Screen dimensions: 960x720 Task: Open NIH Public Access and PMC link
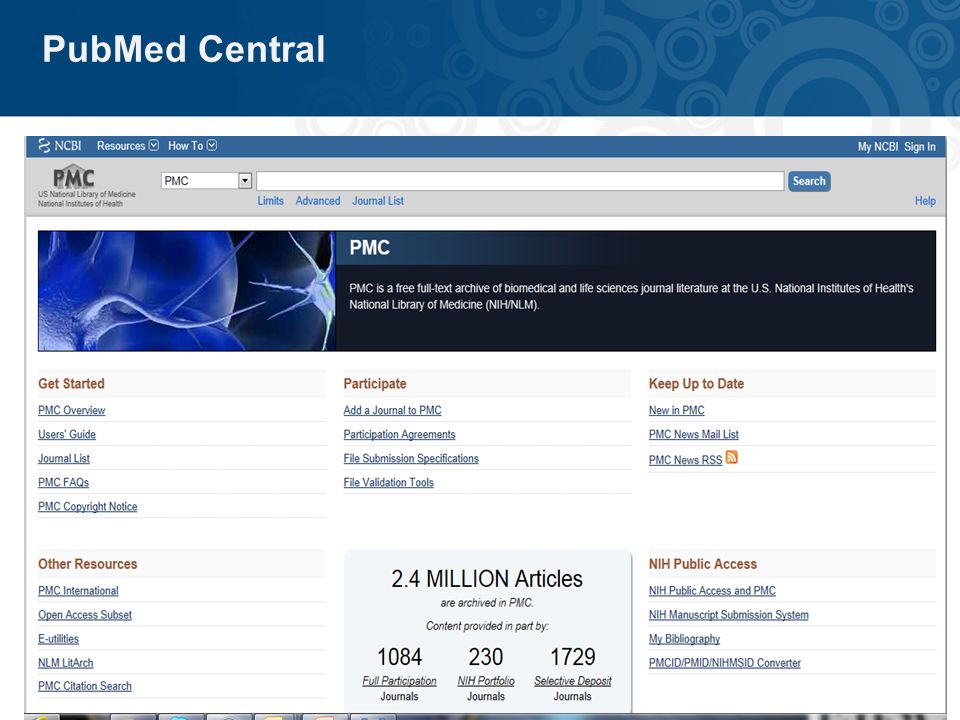pyautogui.click(x=712, y=591)
